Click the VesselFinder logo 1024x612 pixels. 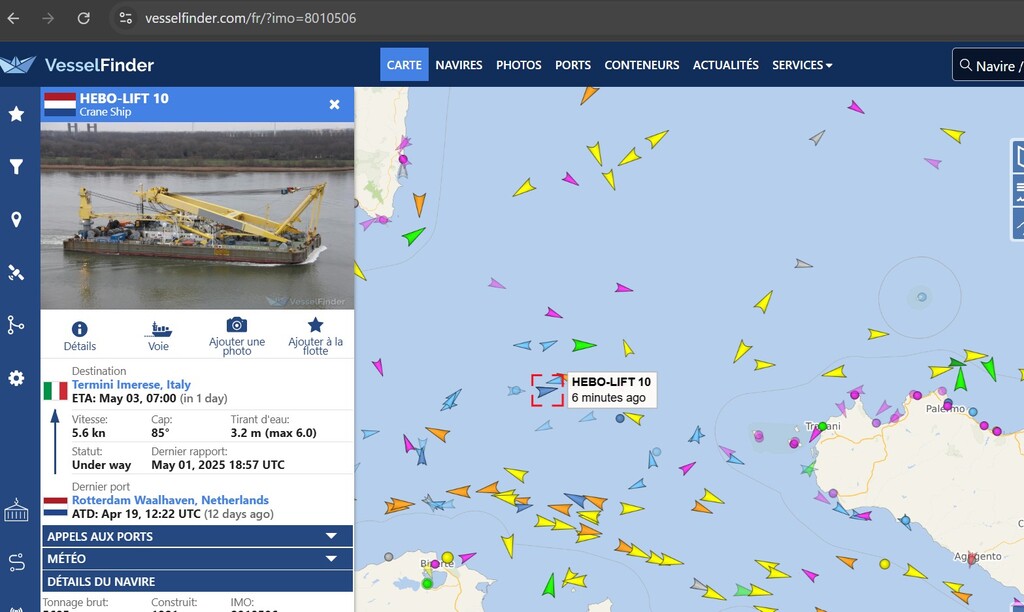[78, 65]
